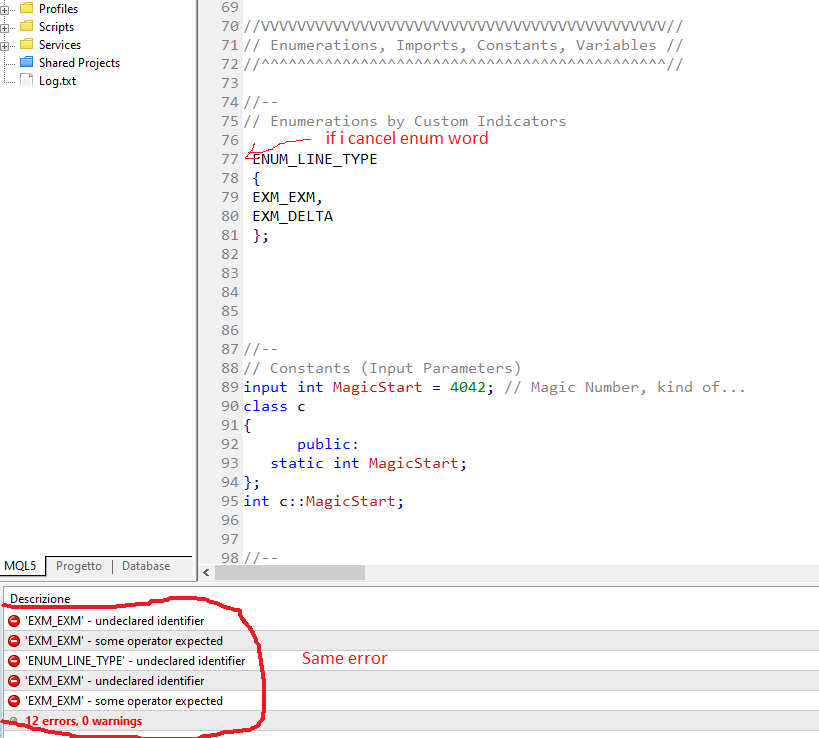Viewport: 819px width, 738px height.
Task: Click the horizontal scrollbar thumb
Action: pyautogui.click(x=290, y=572)
